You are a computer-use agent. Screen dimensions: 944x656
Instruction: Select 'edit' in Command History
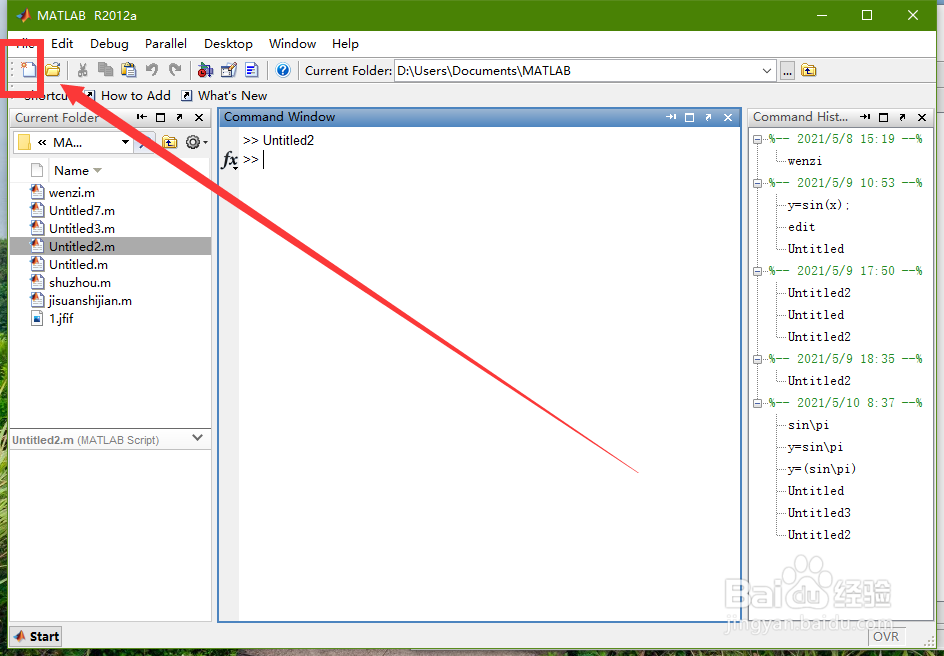801,227
